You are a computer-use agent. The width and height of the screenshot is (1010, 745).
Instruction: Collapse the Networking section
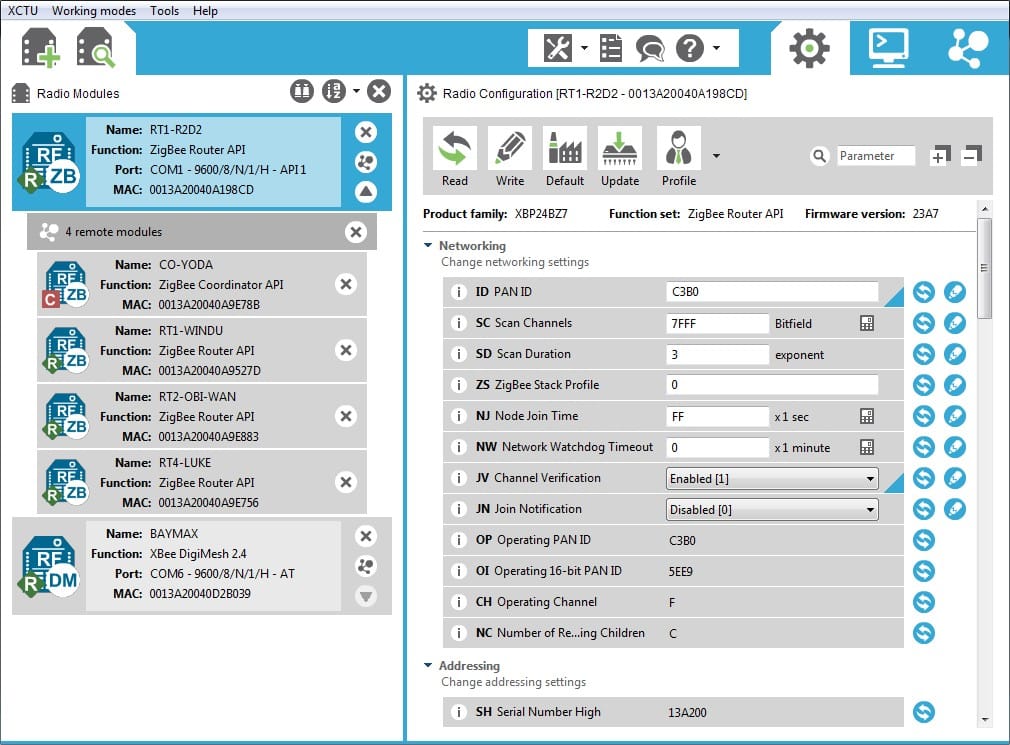point(430,245)
